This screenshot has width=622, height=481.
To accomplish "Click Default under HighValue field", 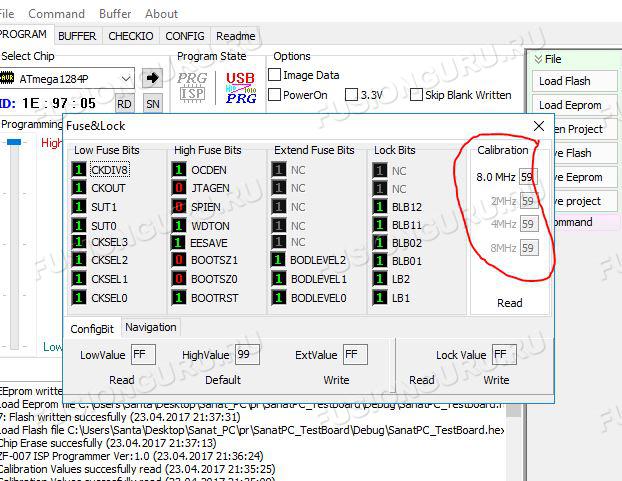I will [223, 380].
